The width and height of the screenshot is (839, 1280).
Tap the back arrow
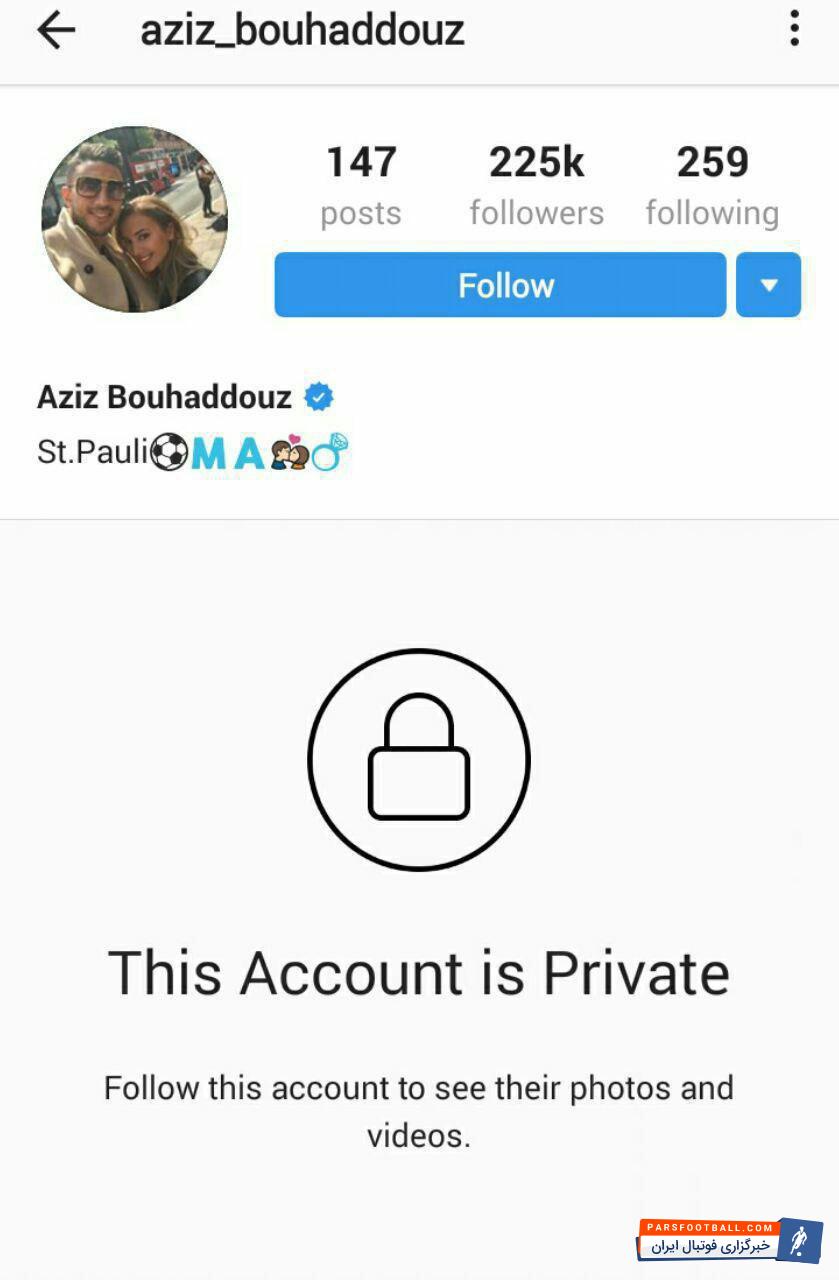coord(56,30)
